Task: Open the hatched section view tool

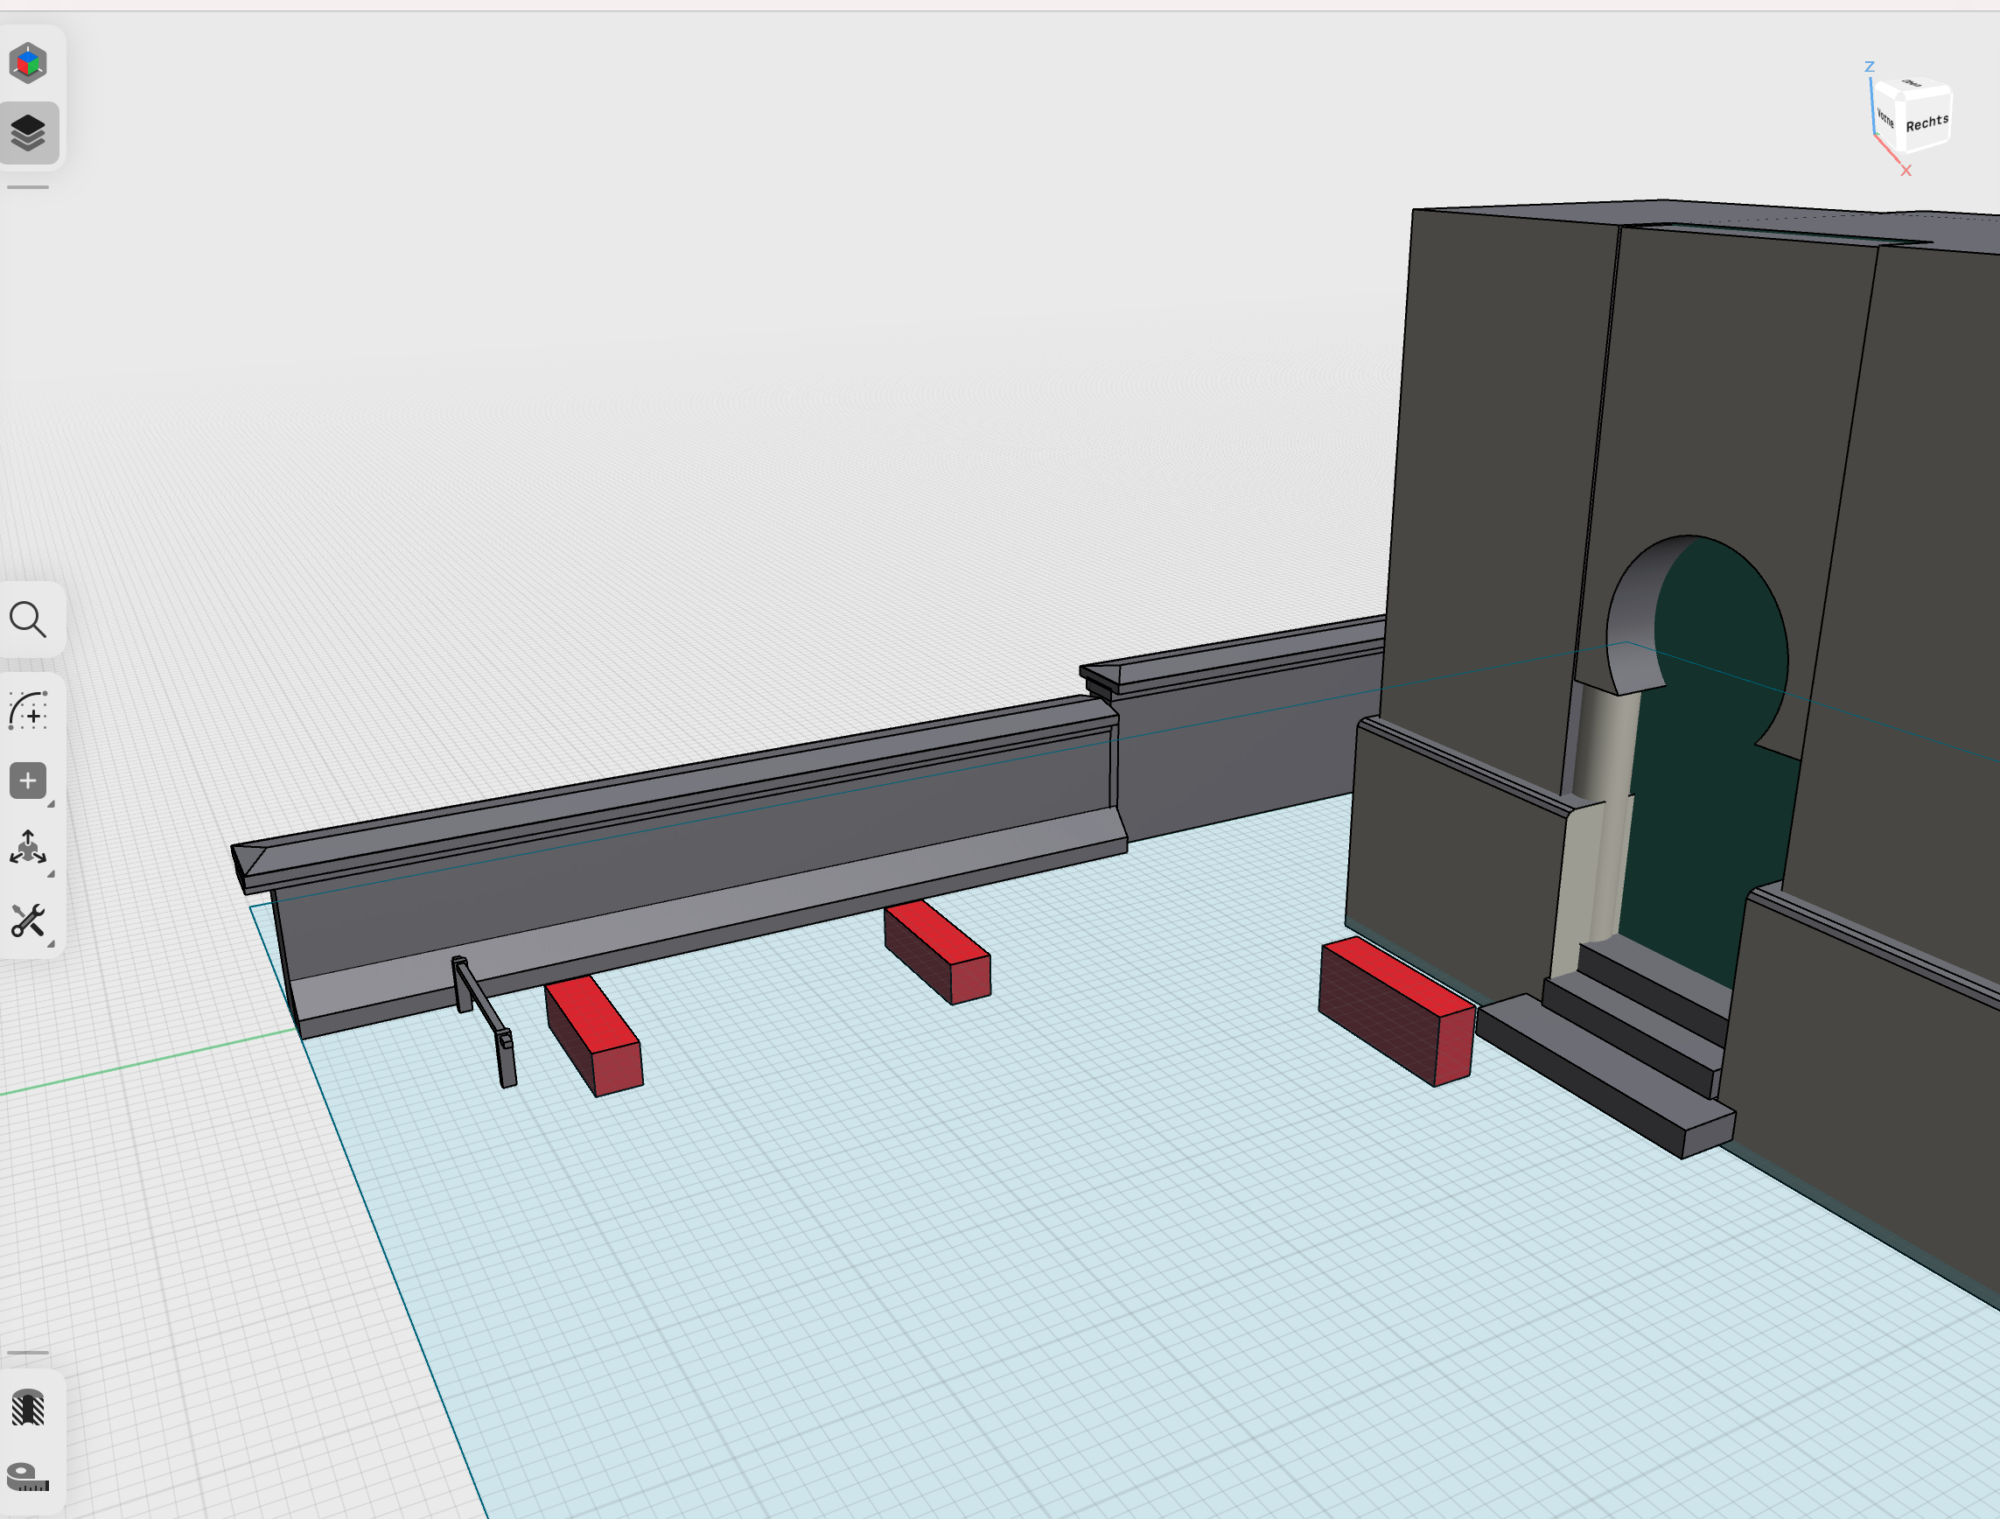Action: pyautogui.click(x=28, y=1408)
